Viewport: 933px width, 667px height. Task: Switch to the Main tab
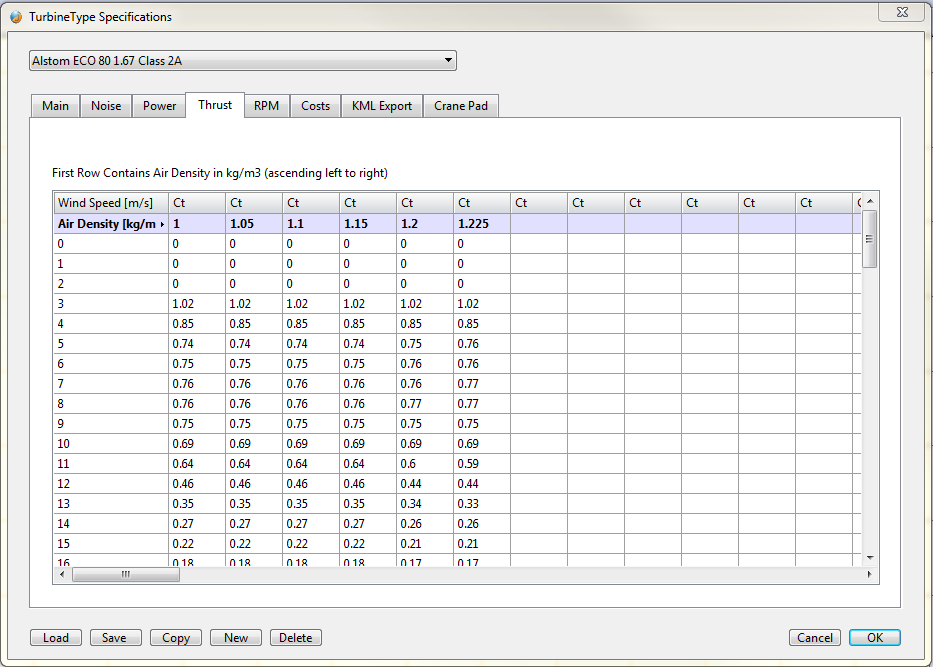[55, 106]
